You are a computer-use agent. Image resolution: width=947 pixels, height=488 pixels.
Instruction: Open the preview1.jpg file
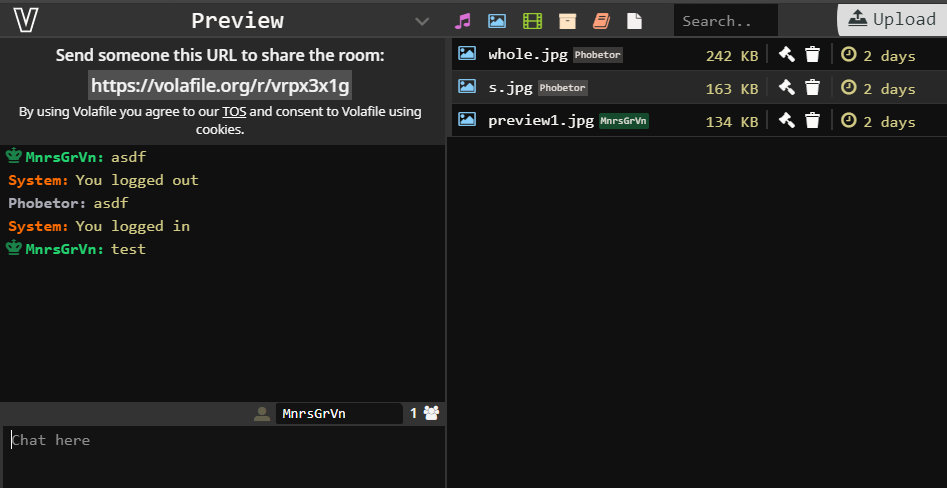point(541,121)
